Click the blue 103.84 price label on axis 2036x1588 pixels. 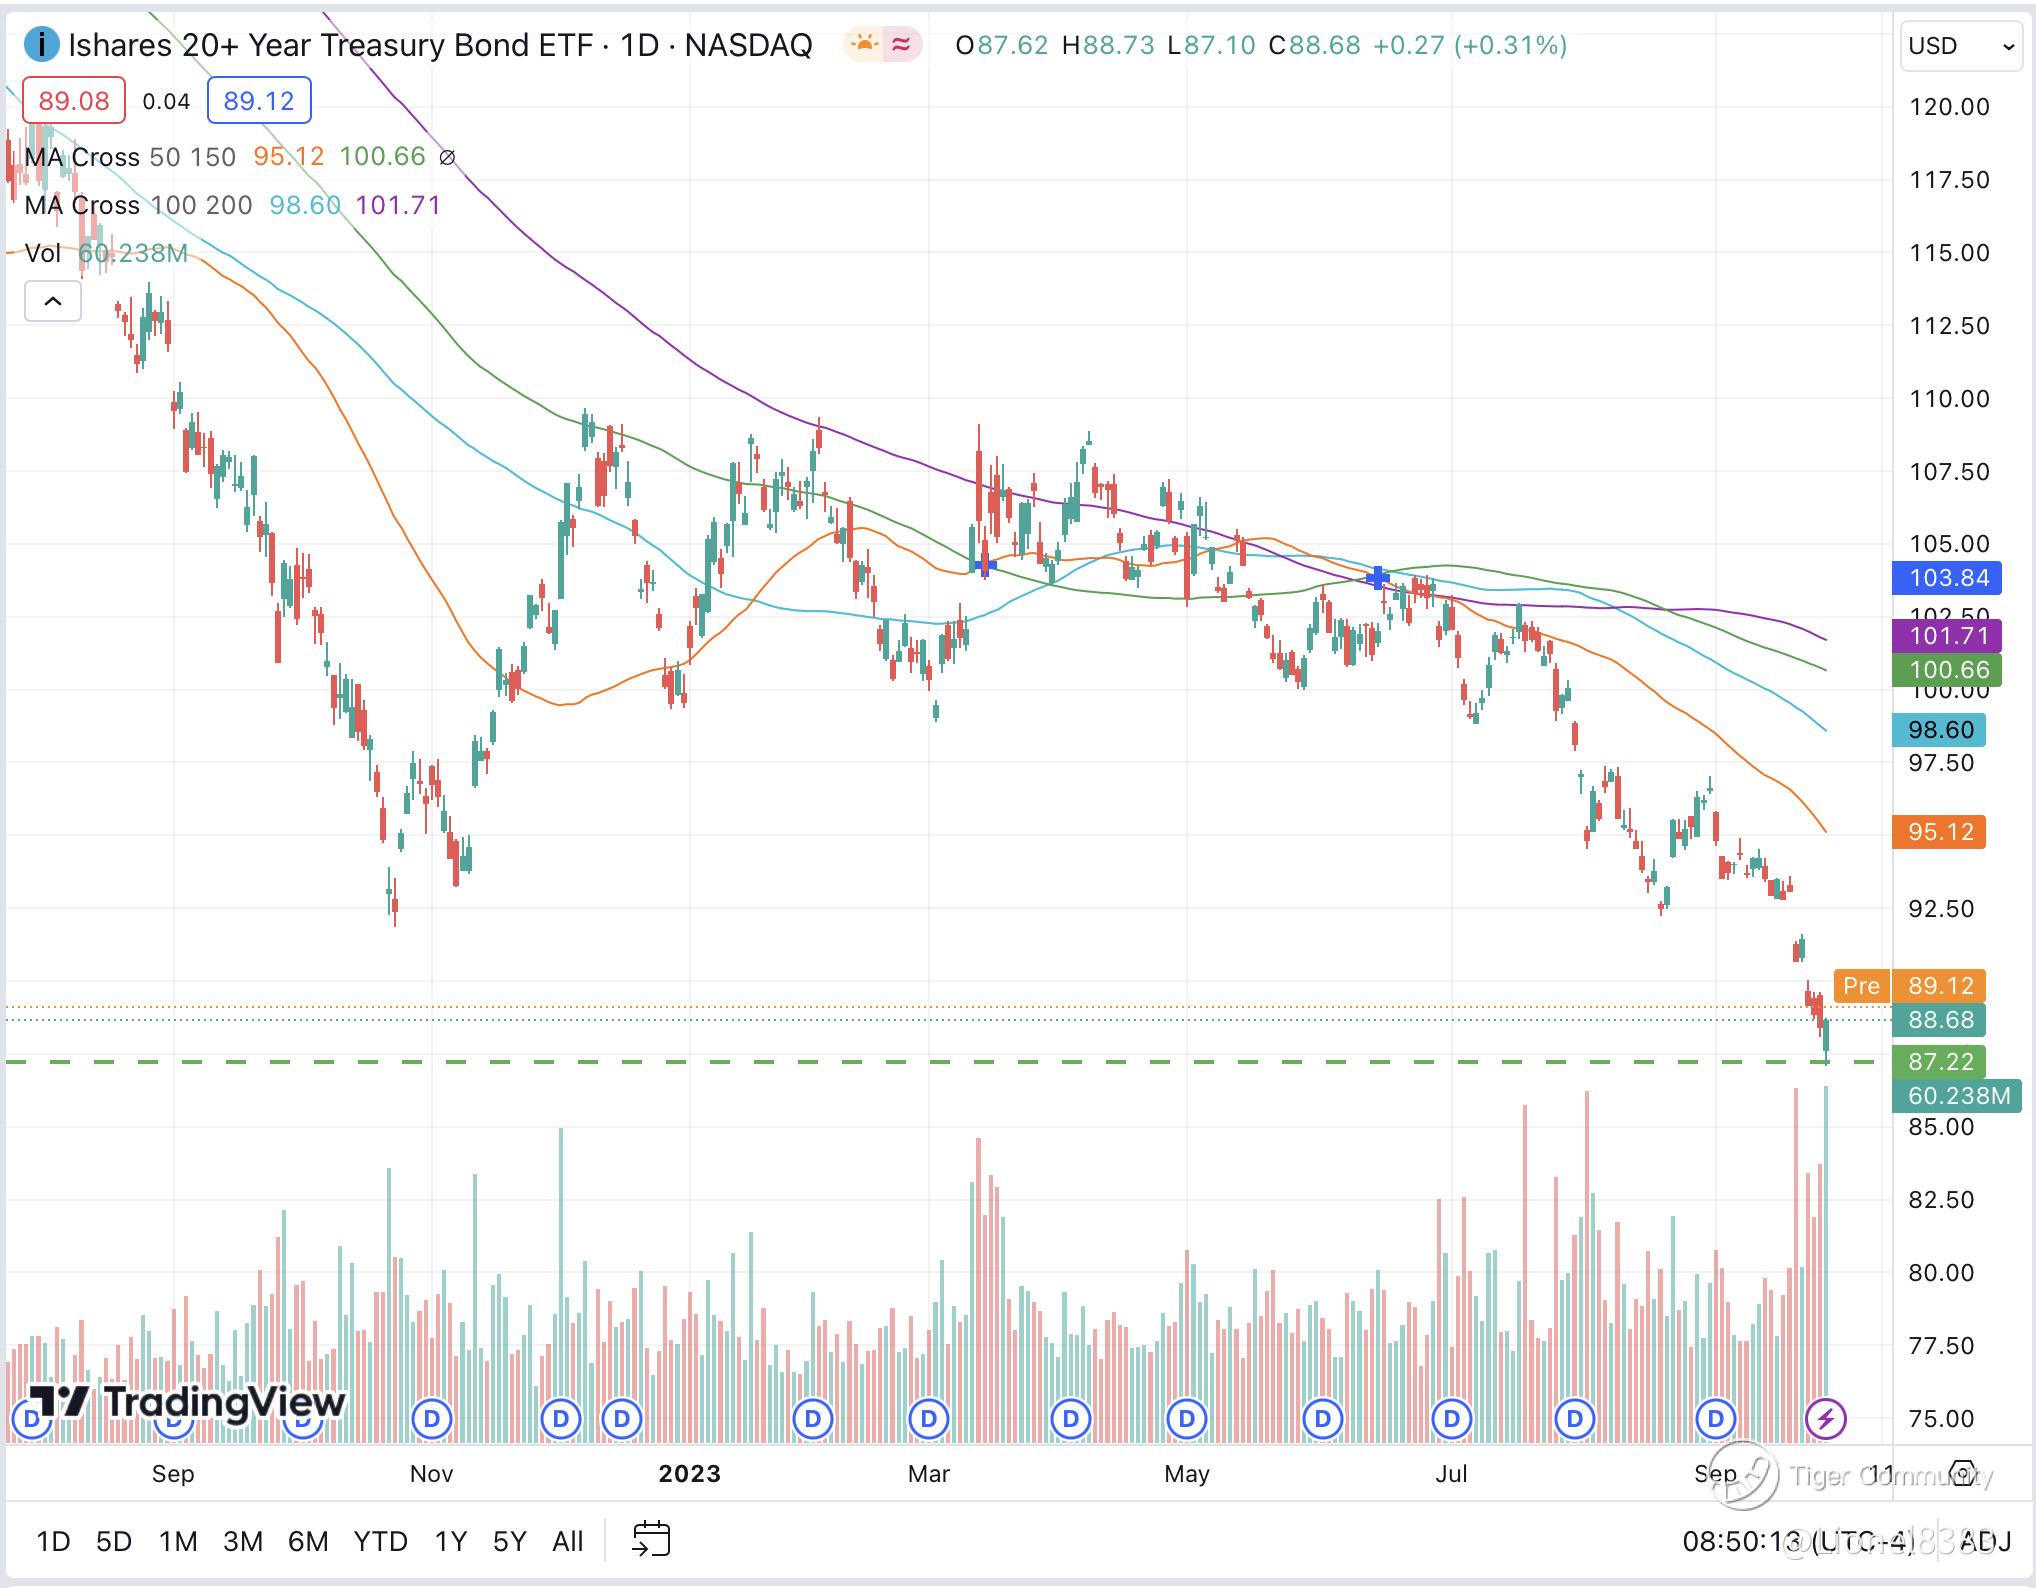(x=1940, y=578)
